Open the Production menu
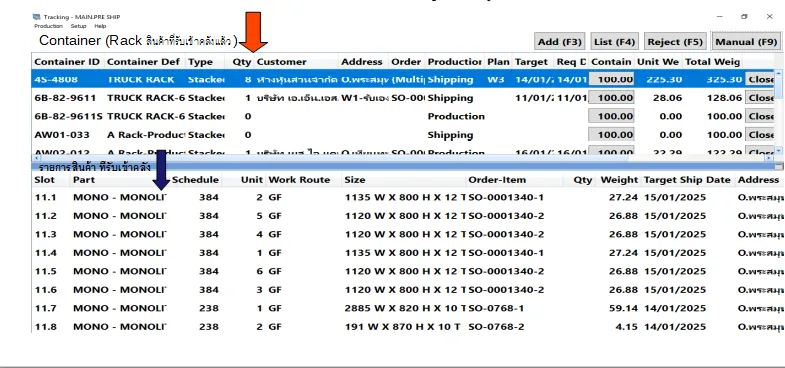This screenshot has width=785, height=368. pyautogui.click(x=49, y=26)
